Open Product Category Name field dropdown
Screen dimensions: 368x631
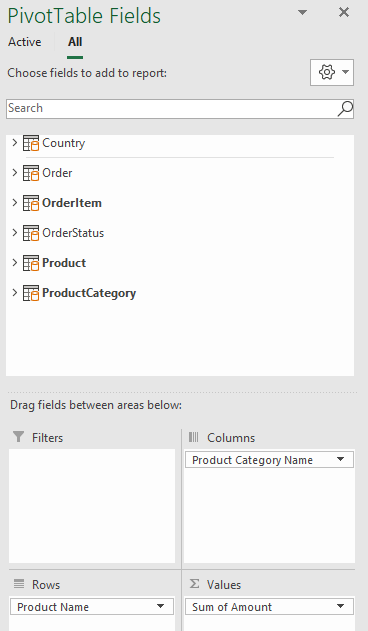coord(340,459)
